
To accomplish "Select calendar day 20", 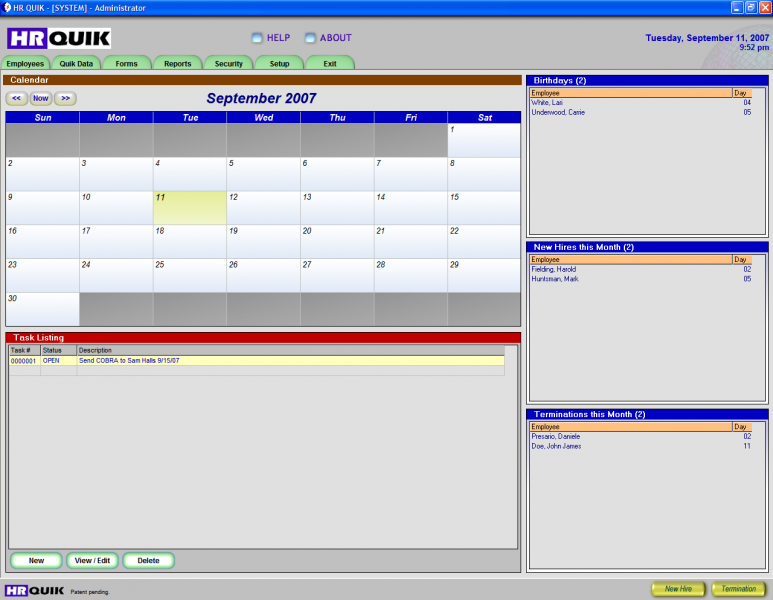I will [337, 242].
